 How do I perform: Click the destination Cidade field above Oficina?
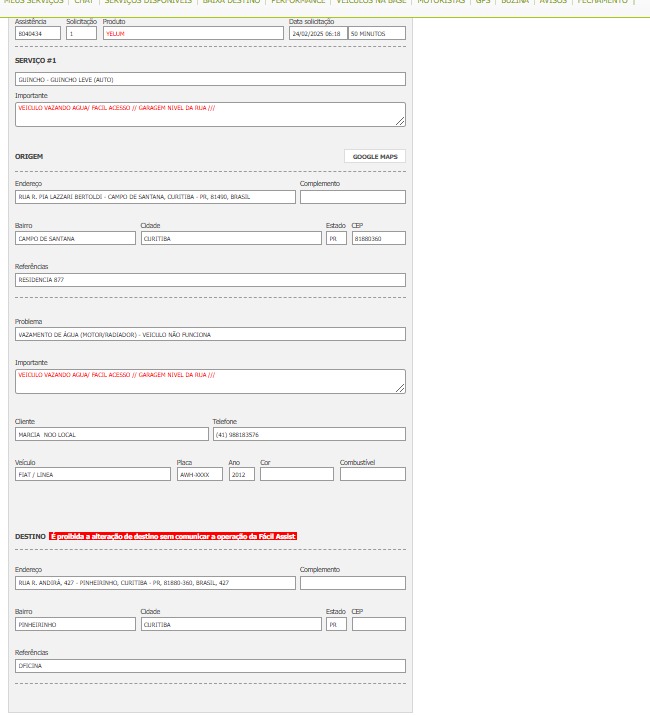click(231, 624)
